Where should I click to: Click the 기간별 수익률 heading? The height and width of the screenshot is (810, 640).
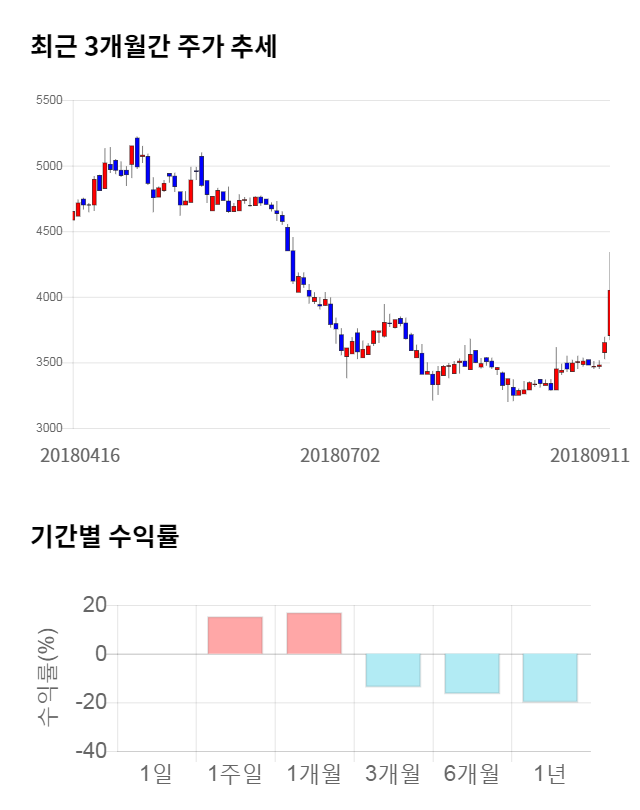tap(105, 537)
